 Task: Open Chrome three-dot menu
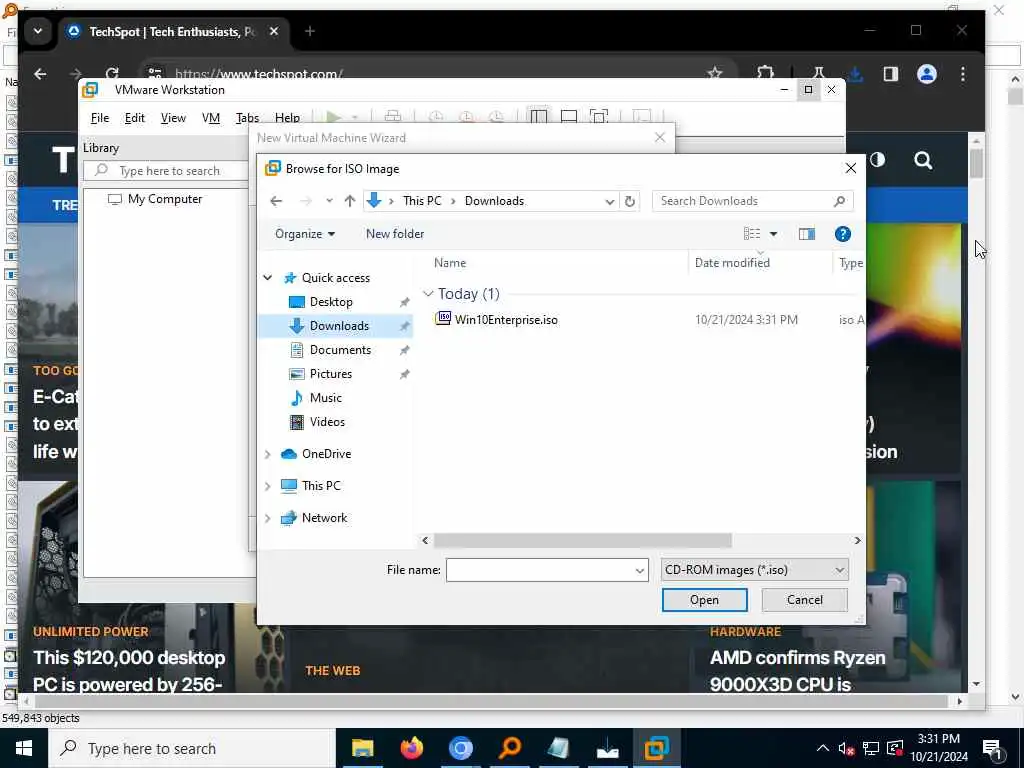[x=963, y=74]
